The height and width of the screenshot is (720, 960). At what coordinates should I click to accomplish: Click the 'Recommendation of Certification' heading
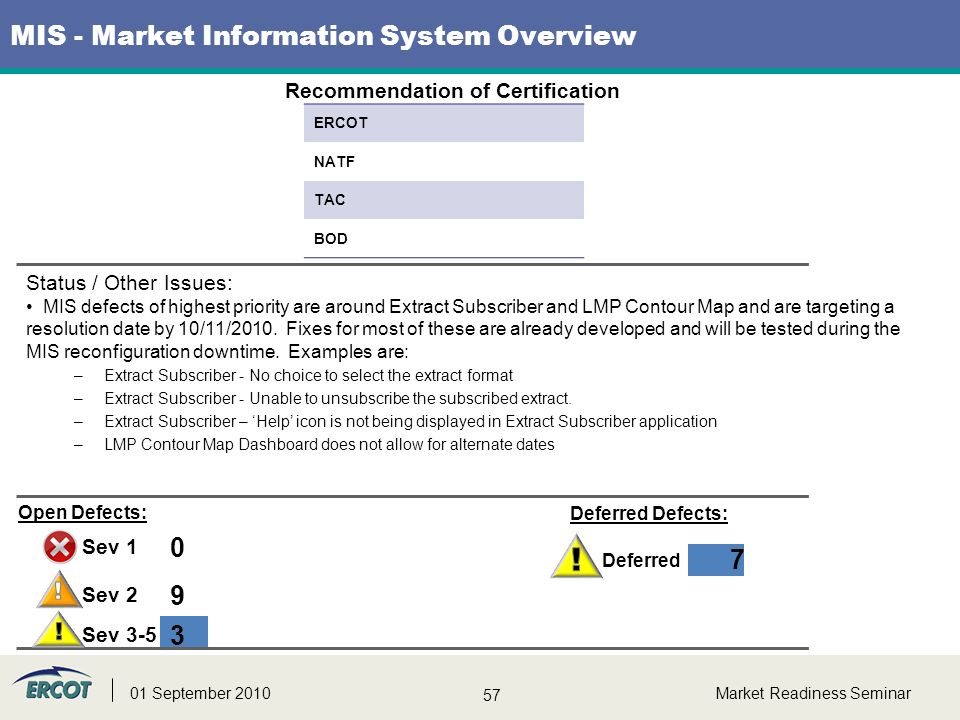[x=452, y=91]
